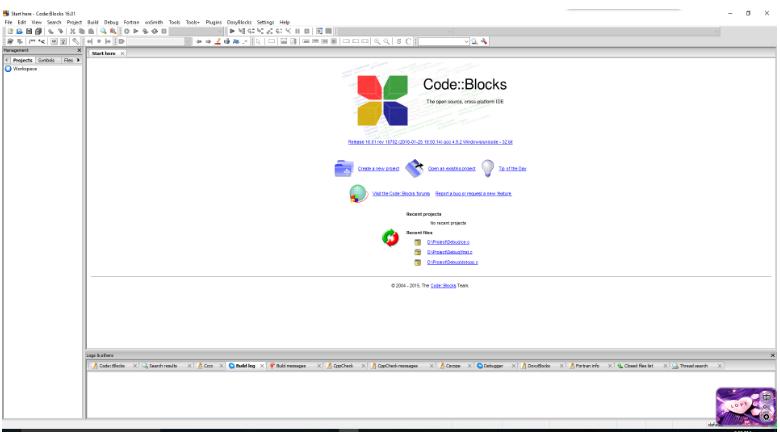Viewport: 780px width, 438px height.
Task: Click the Zoom out magnifier icon
Action: (x=387, y=42)
